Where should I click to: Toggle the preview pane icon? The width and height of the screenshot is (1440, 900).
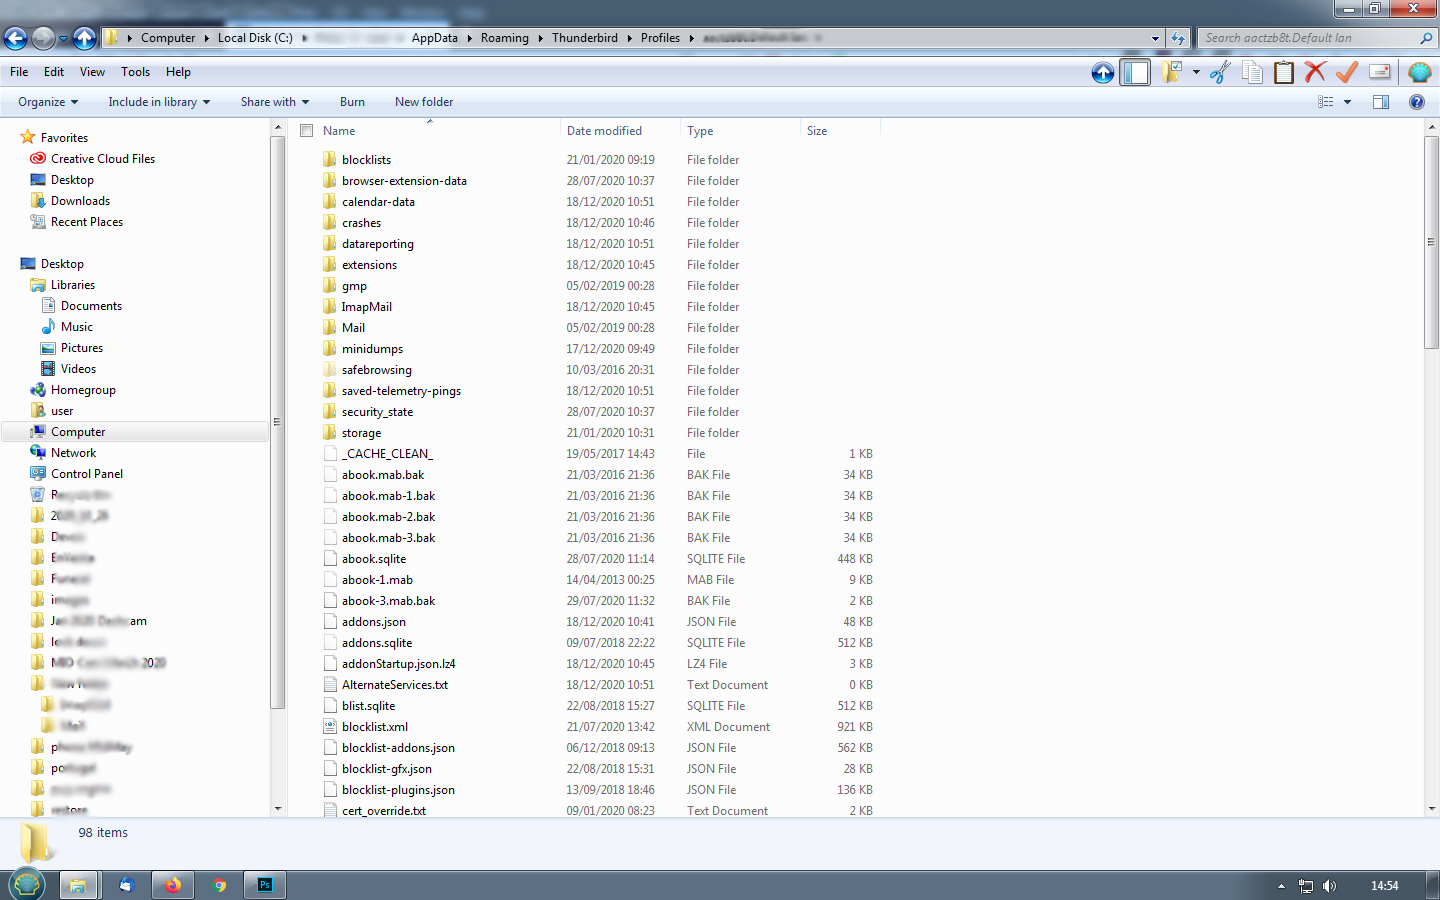1381,102
